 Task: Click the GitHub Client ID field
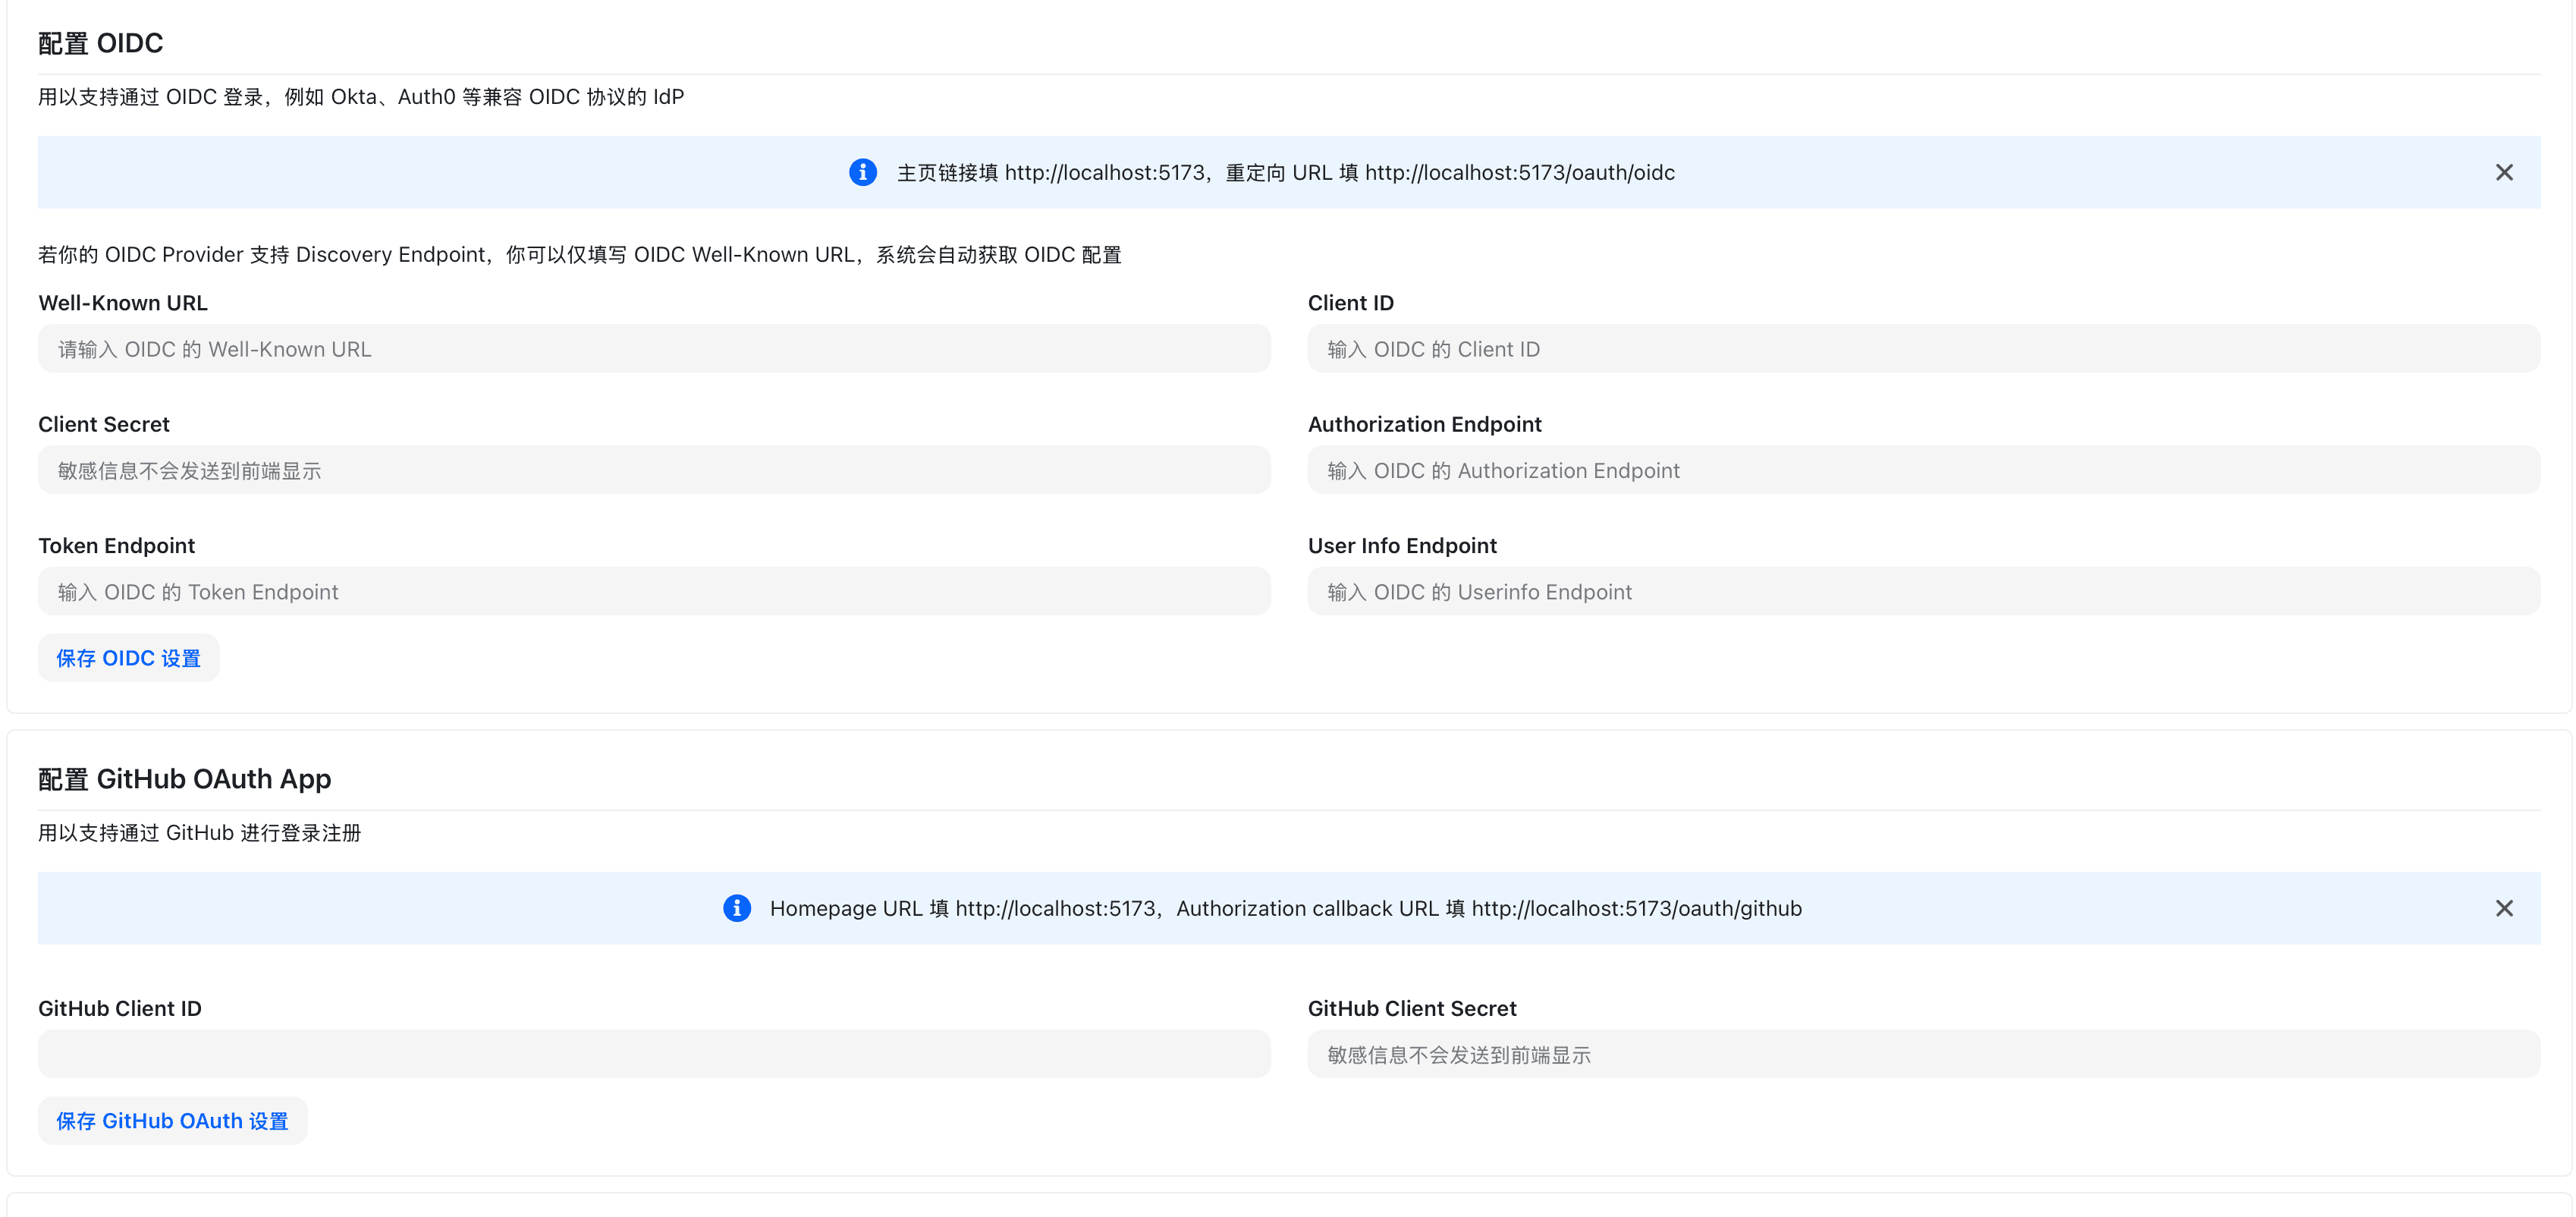coord(654,1054)
